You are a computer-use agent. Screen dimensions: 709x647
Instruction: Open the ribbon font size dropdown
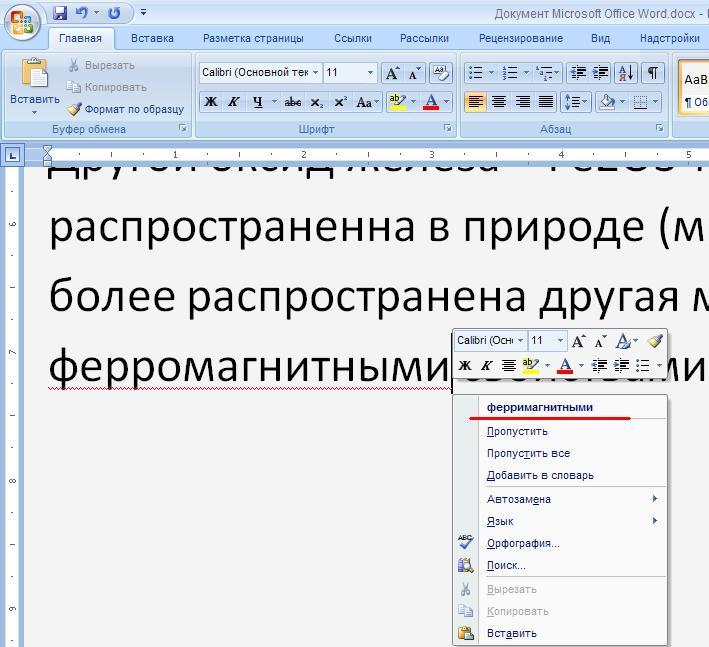[371, 73]
